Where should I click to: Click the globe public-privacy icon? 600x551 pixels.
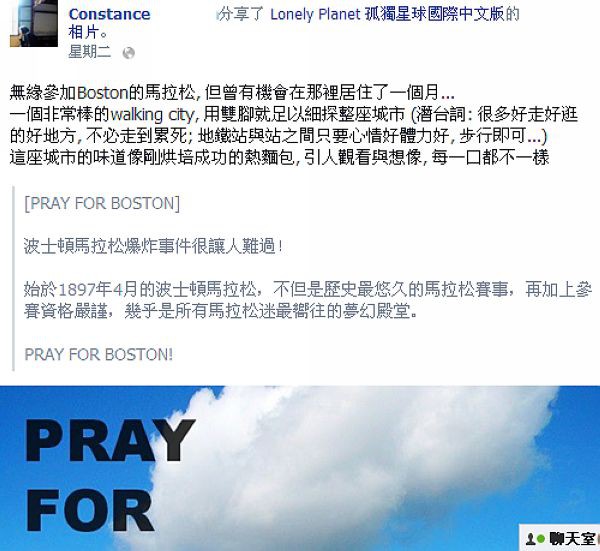click(129, 53)
